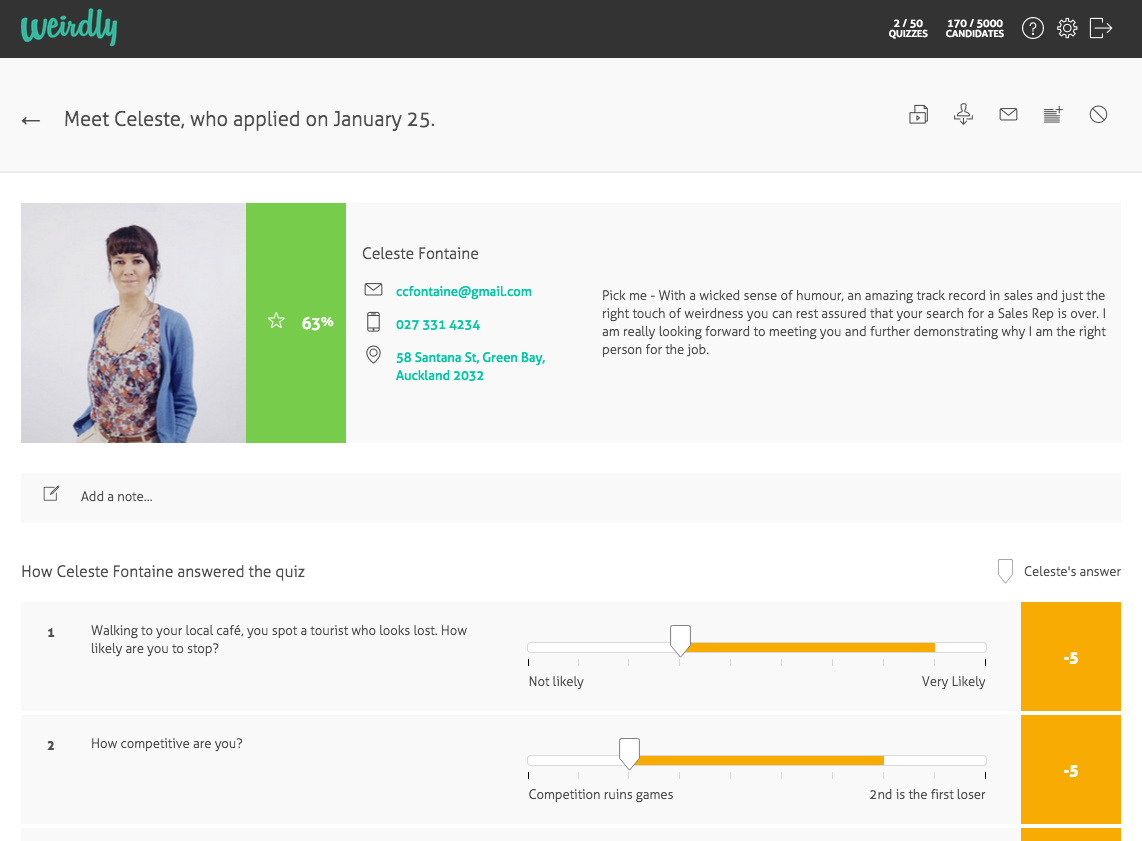This screenshot has width=1142, height=841.
Task: Click the back arrow to candidates list
Action: 31,120
